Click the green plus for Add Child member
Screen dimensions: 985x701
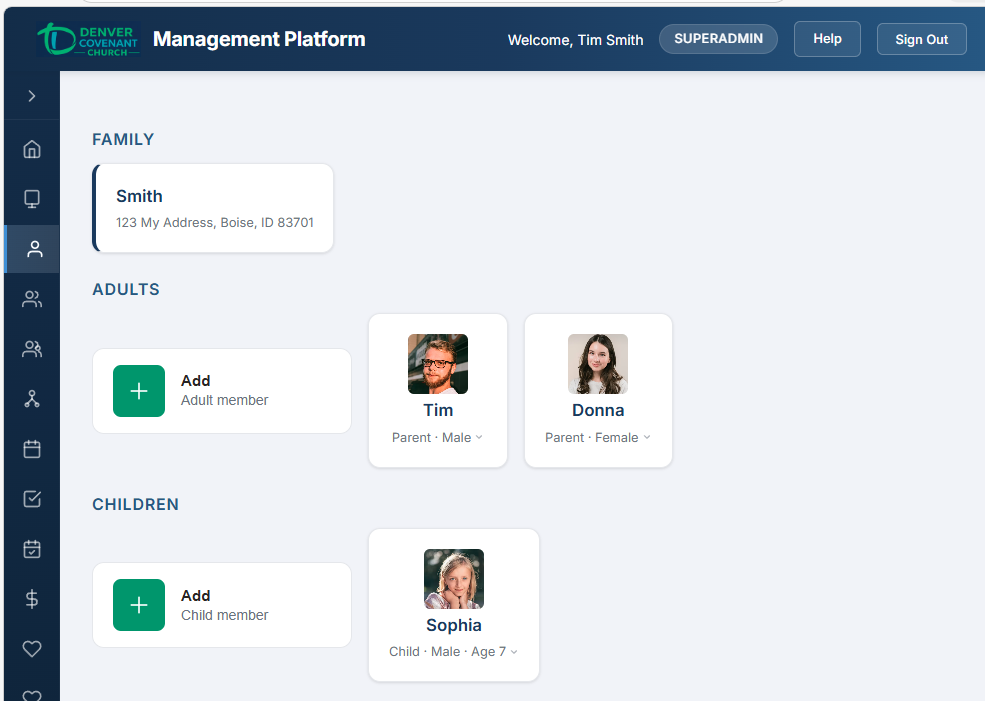point(139,605)
